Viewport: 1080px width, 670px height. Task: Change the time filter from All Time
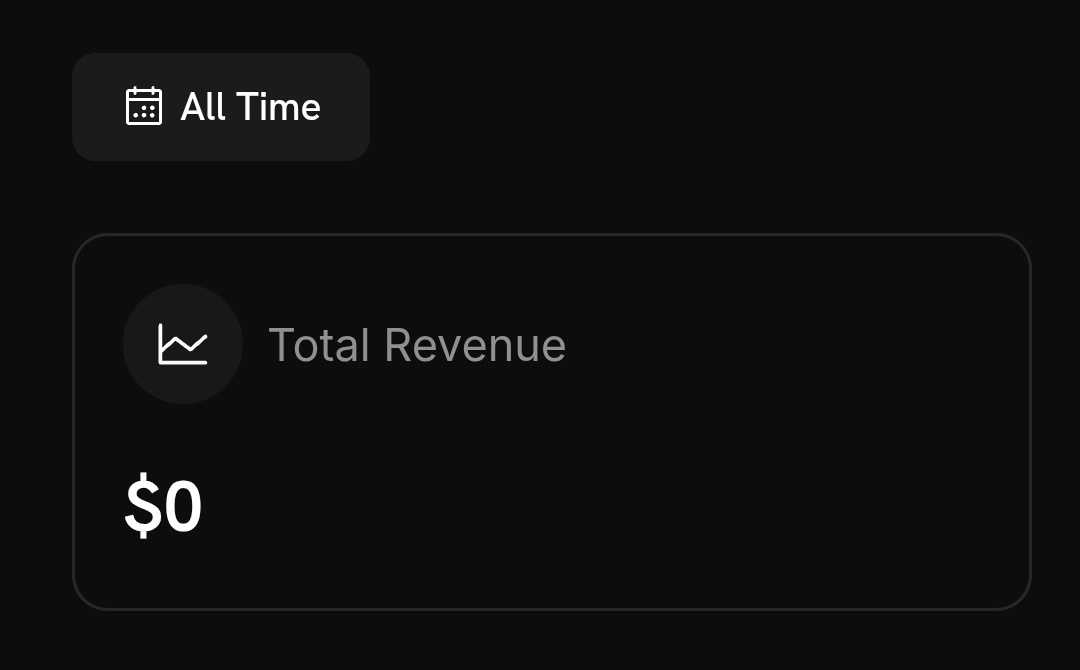(221, 107)
